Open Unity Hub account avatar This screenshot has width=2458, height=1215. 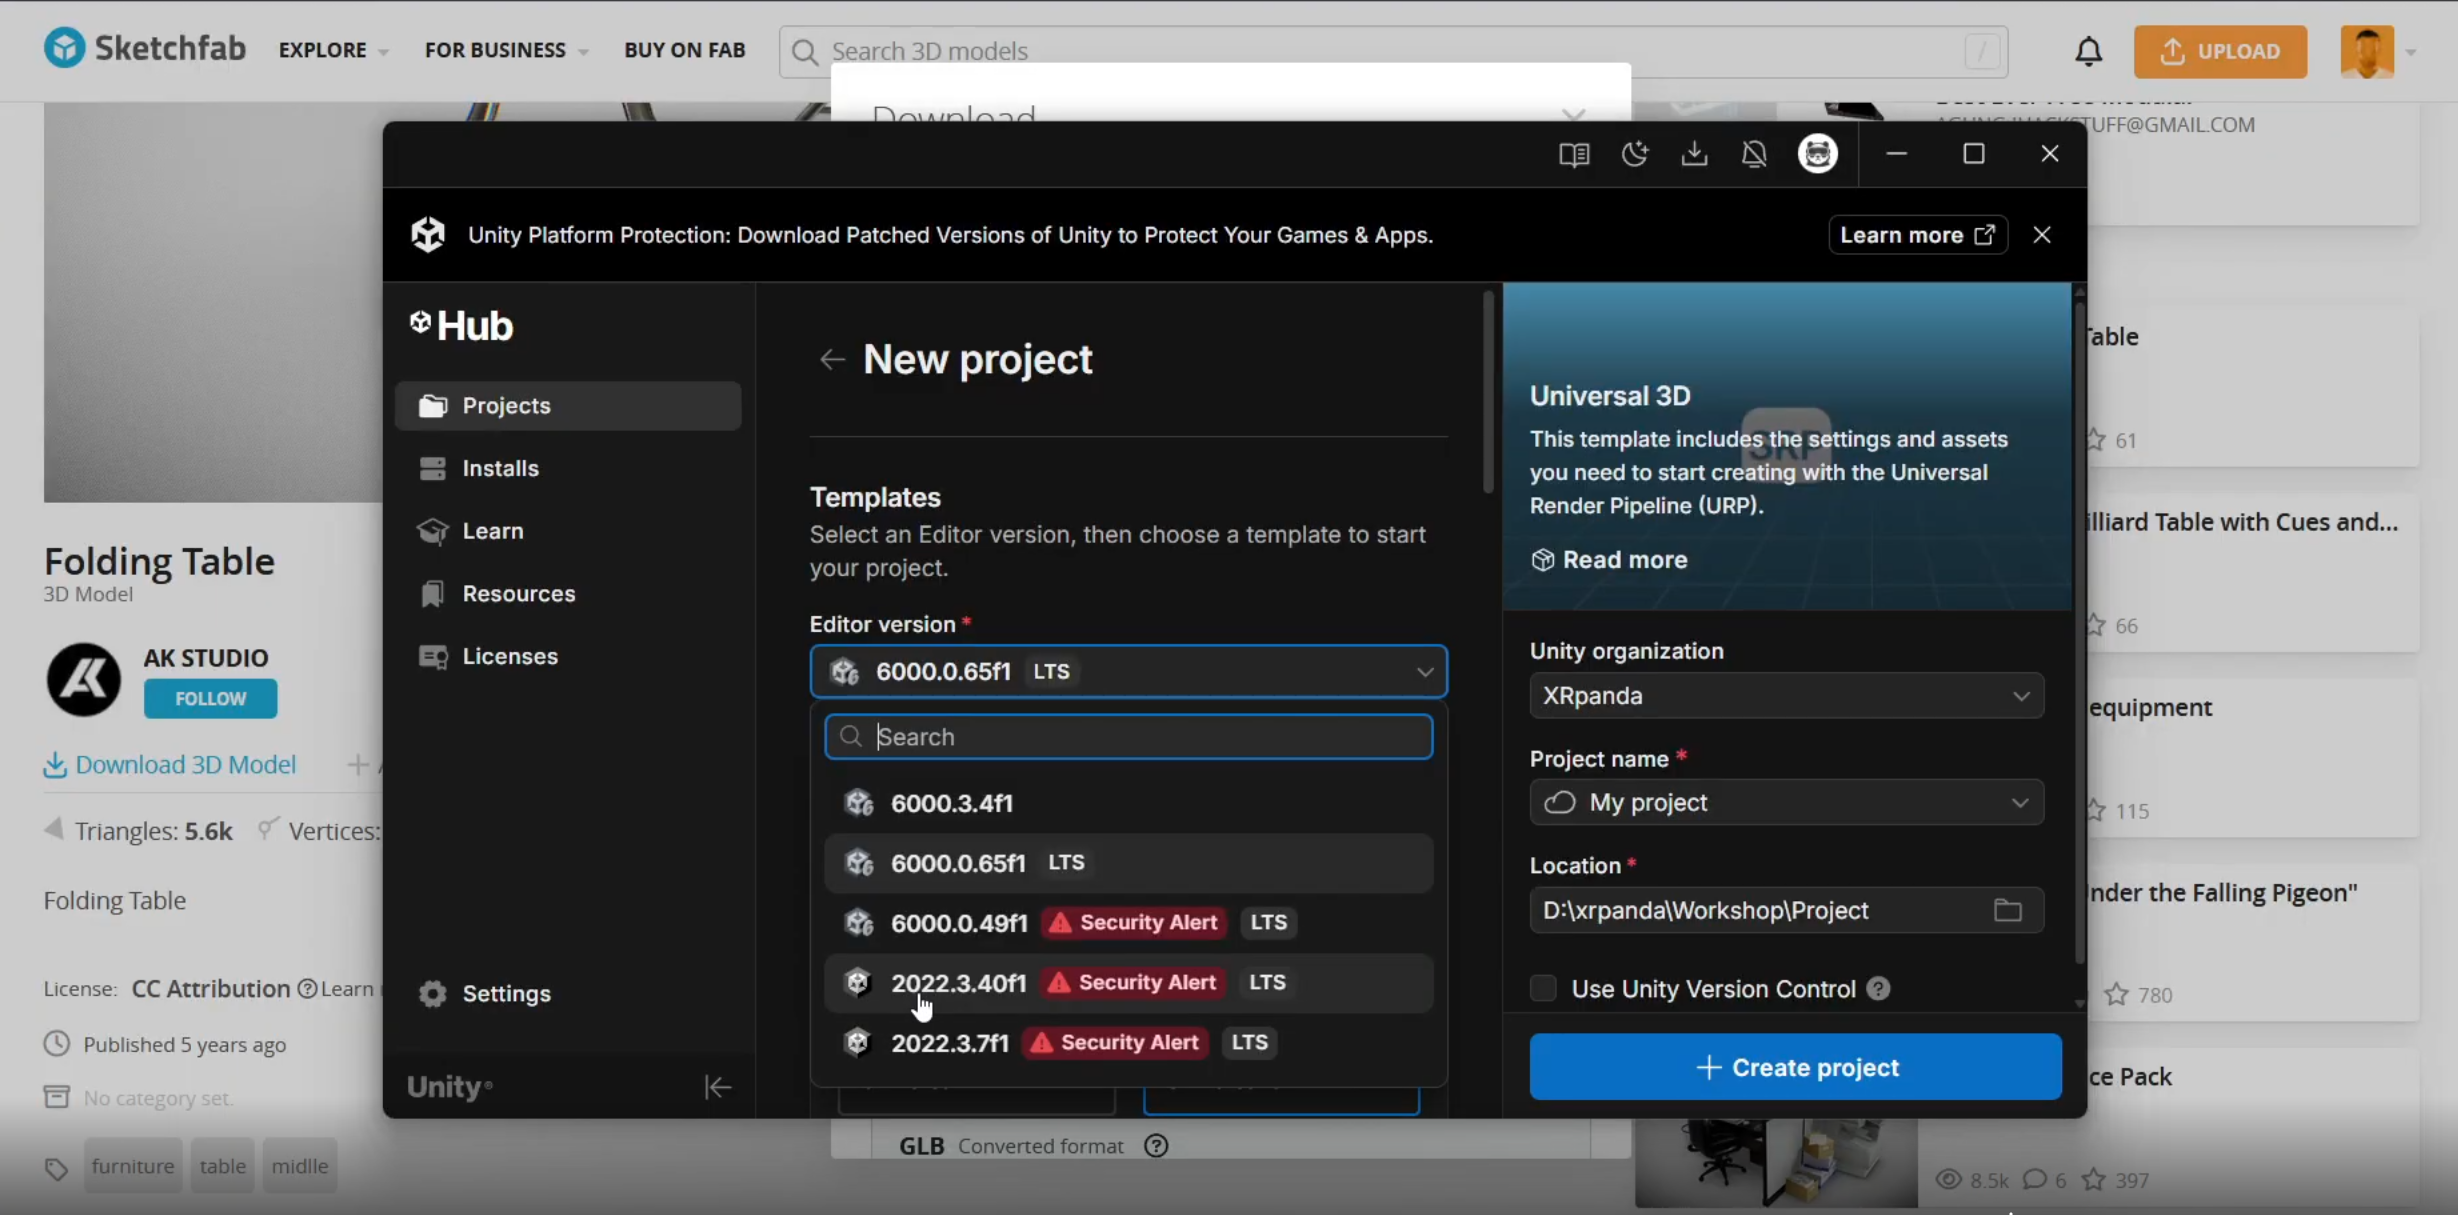[1817, 154]
